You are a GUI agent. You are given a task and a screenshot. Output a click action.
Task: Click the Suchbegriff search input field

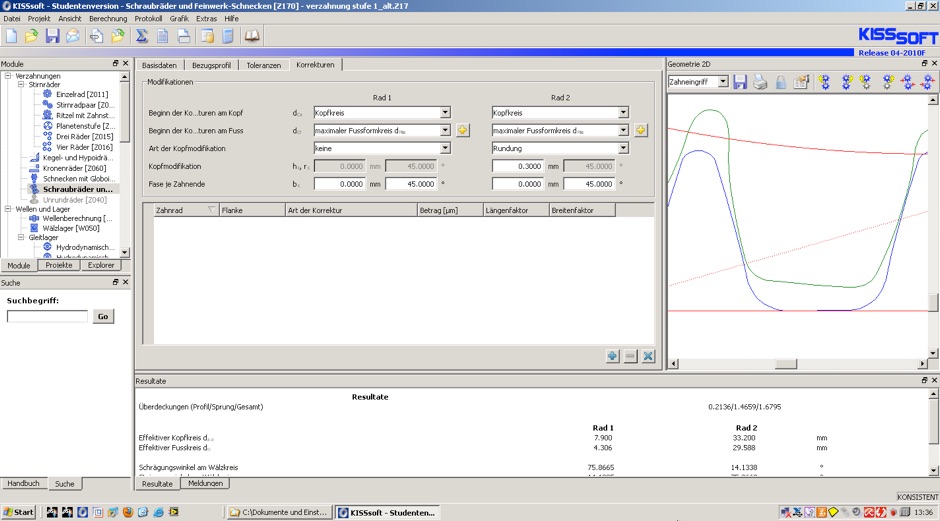[x=47, y=317]
